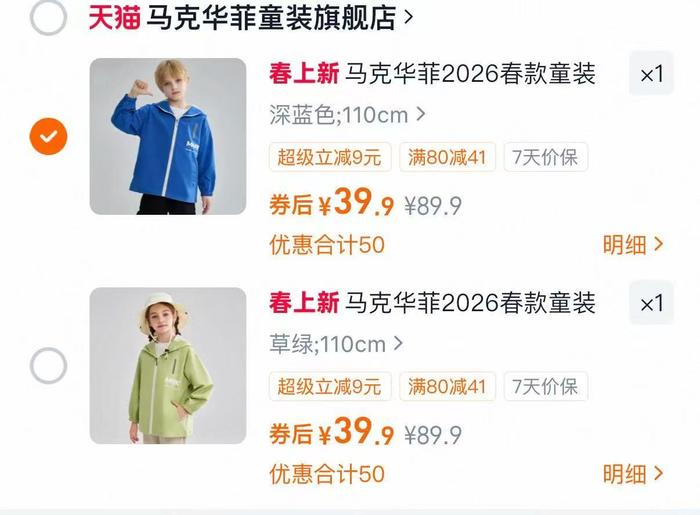Click the 天猫 logo beside store name
The image size is (700, 515).
coord(115,17)
